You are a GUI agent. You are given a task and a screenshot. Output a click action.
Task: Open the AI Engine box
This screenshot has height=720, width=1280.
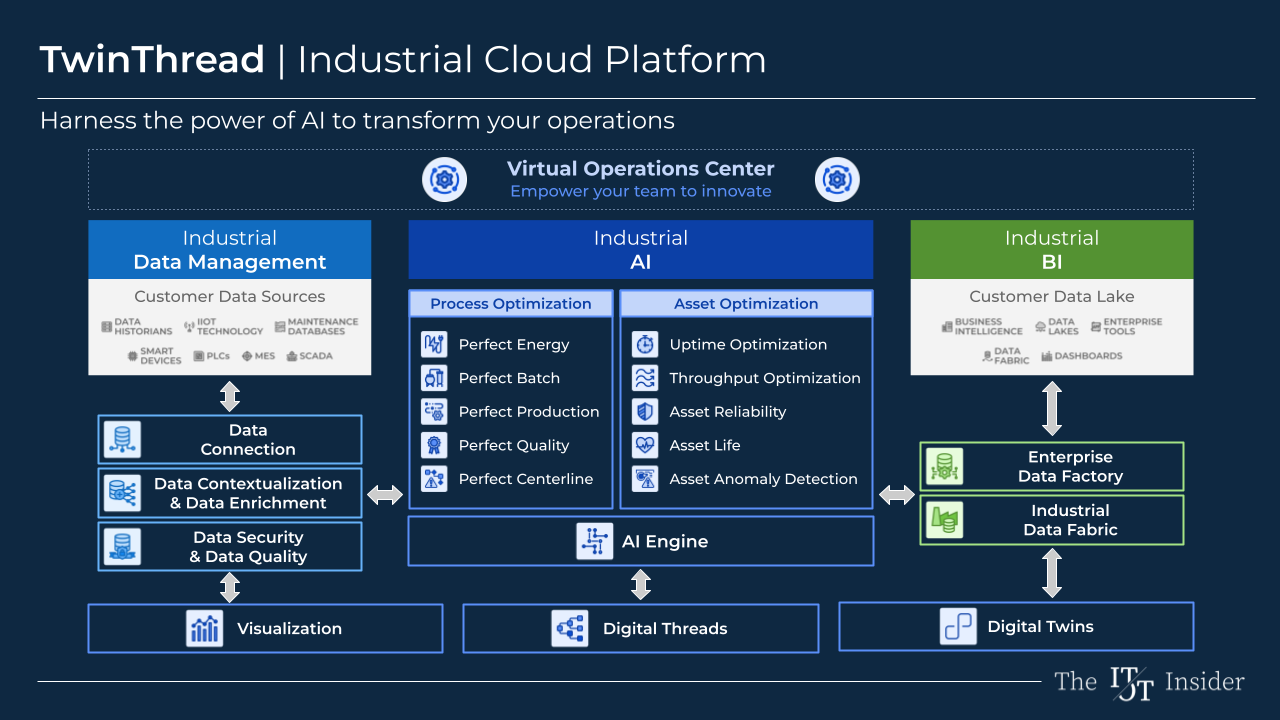tap(641, 541)
